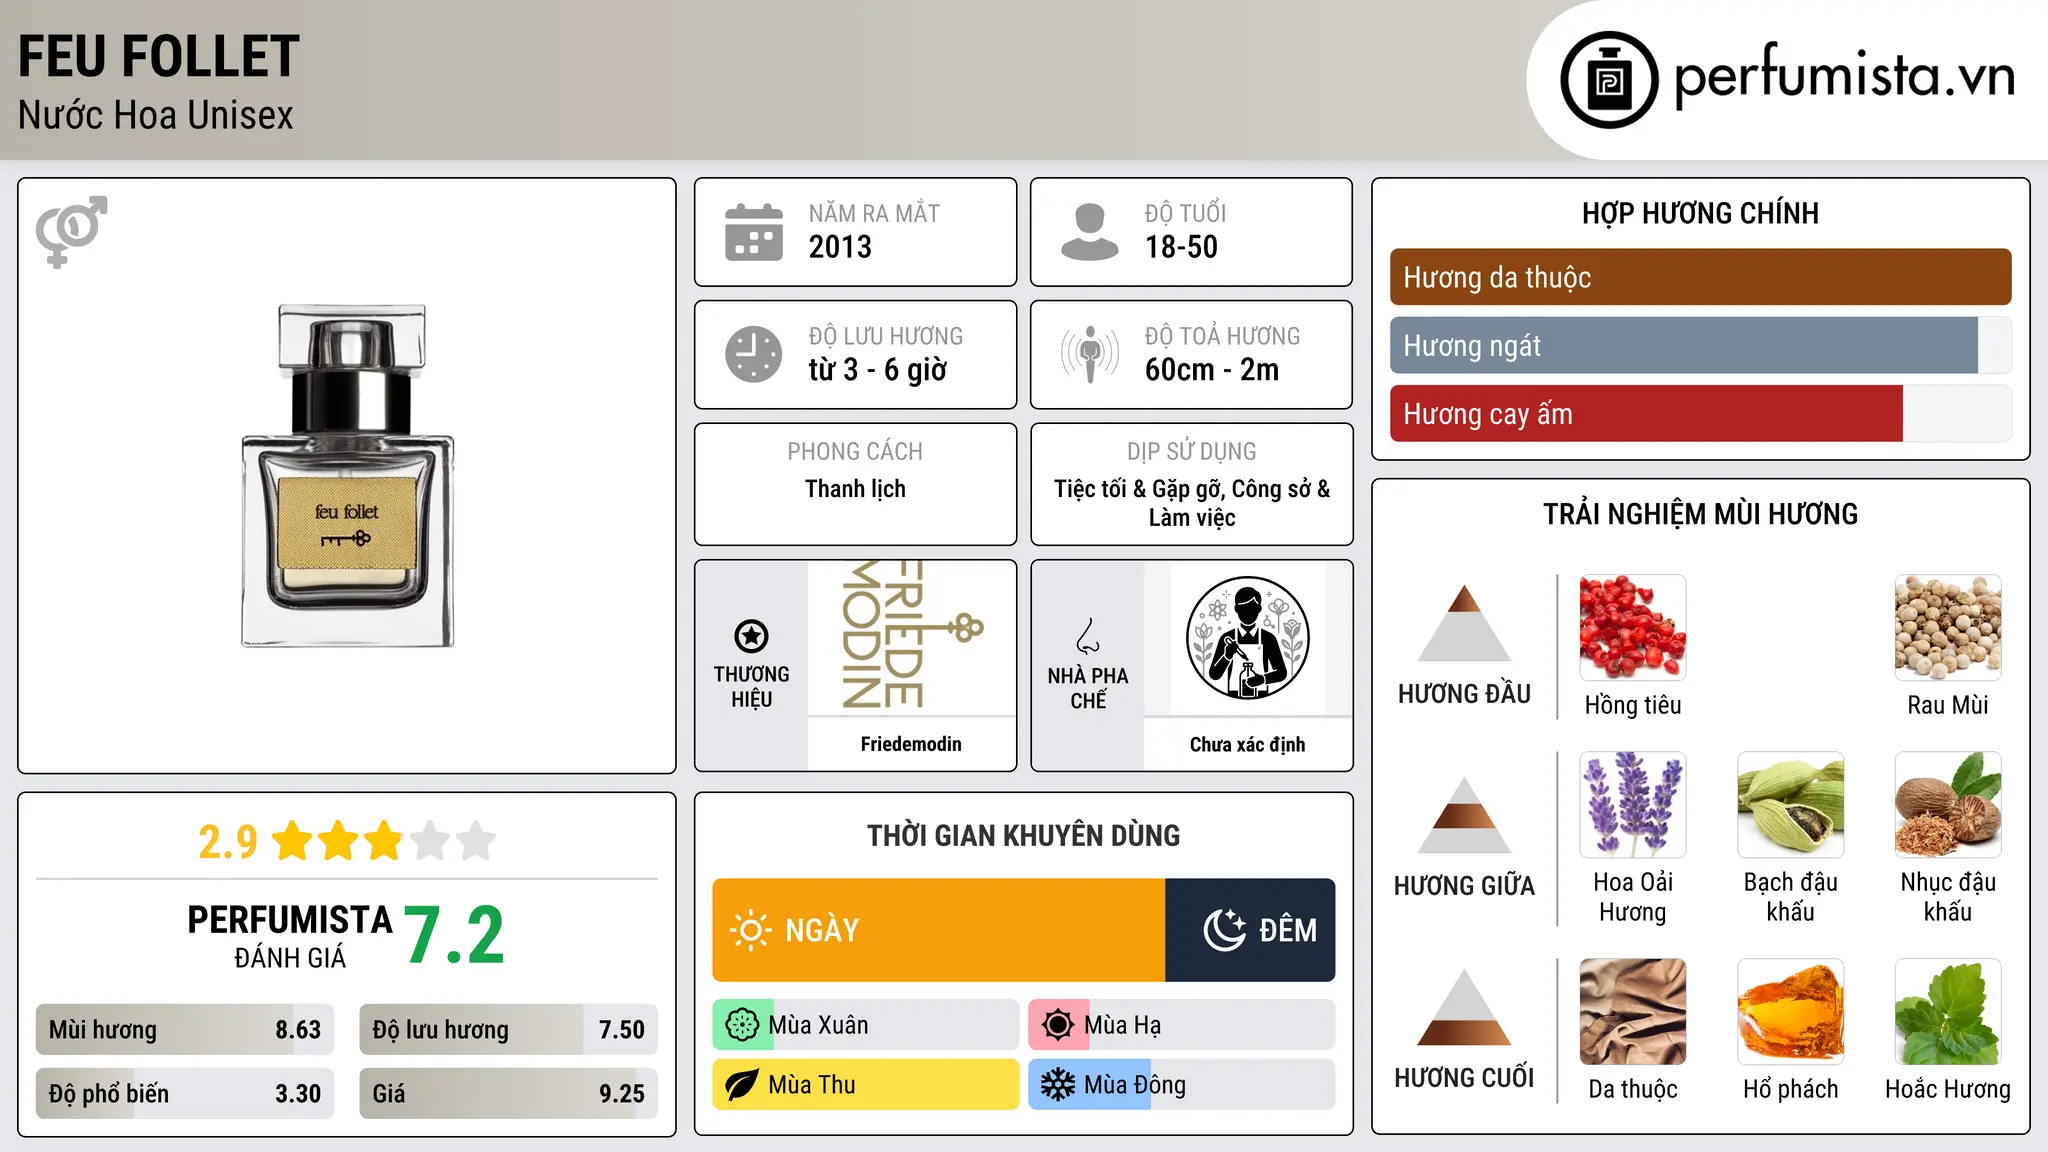Select the Da thuộc leather image
This screenshot has height=1152, width=2048.
(1633, 1012)
